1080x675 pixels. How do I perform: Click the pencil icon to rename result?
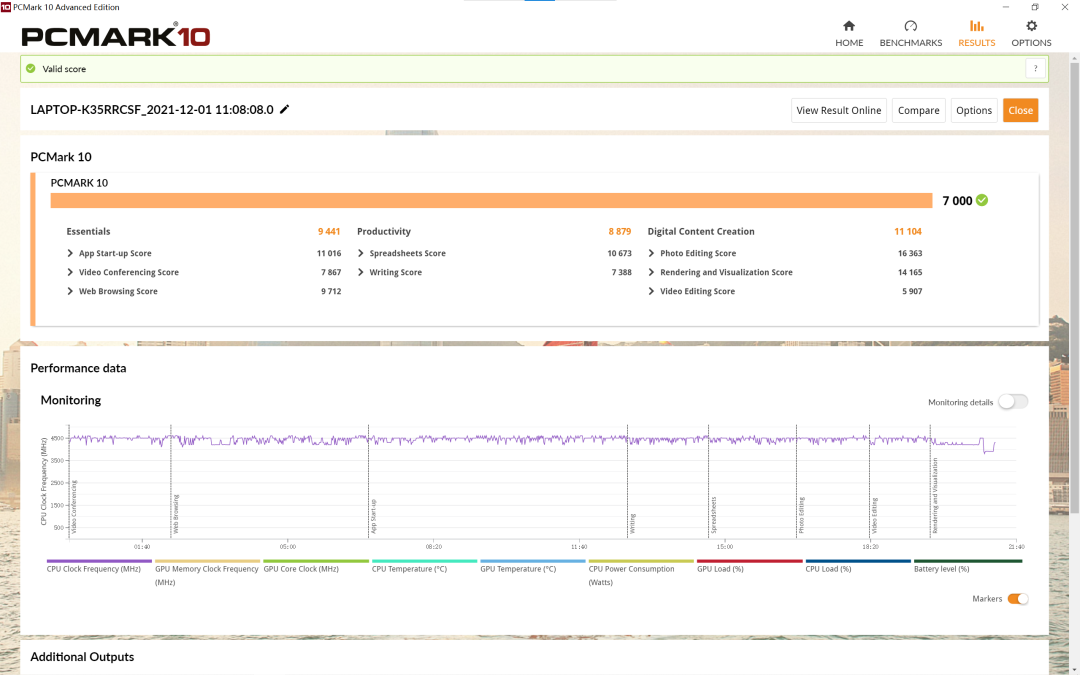coord(285,110)
